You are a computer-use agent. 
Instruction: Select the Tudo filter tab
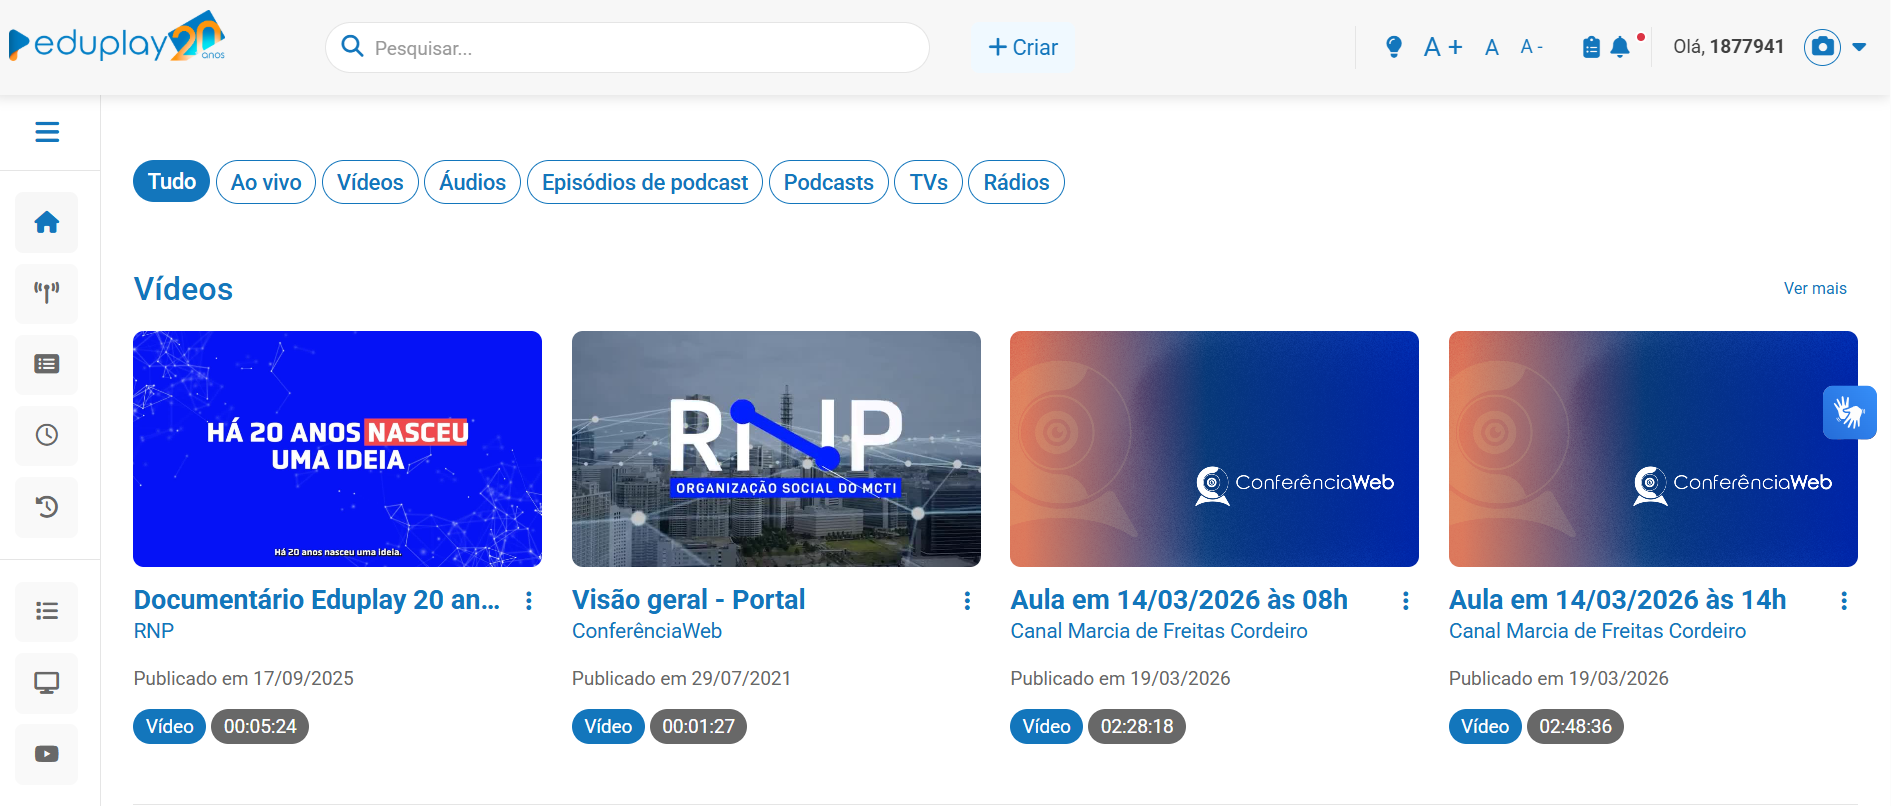(x=172, y=182)
